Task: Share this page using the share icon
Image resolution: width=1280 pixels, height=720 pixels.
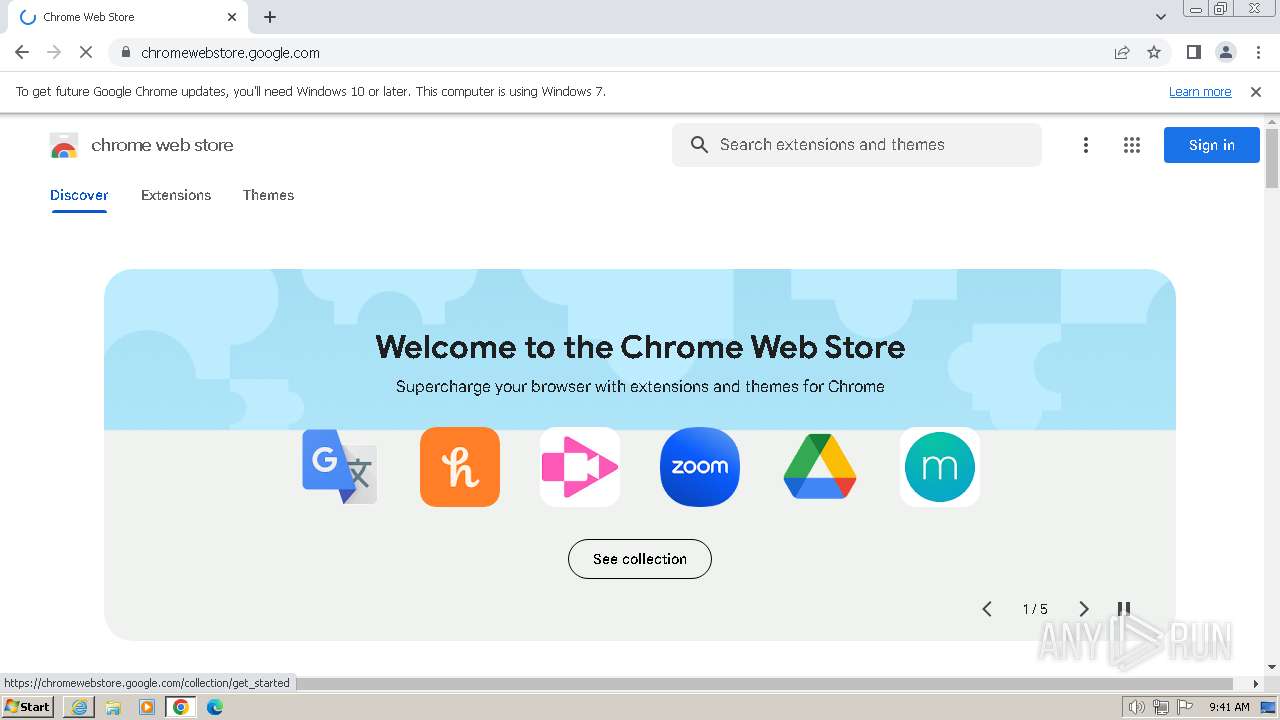Action: 1122,52
